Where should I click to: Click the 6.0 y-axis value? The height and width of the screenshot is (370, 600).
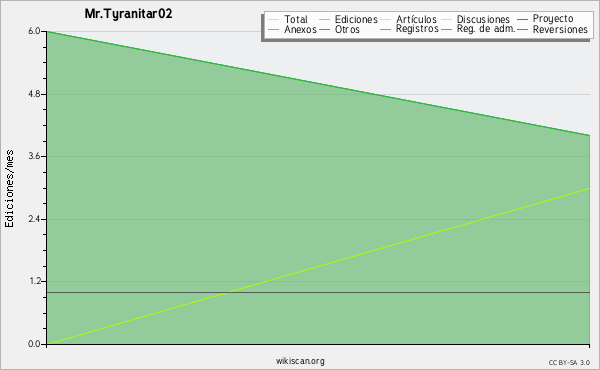[34, 31]
